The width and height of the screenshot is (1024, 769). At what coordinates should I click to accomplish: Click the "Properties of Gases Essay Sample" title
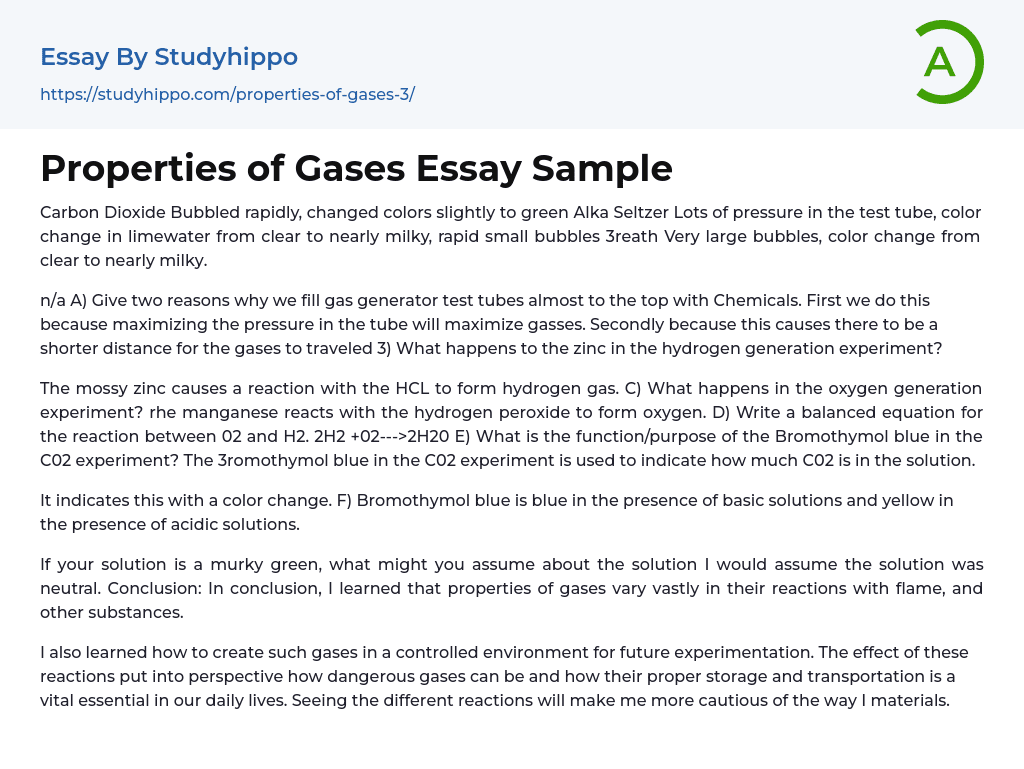pyautogui.click(x=356, y=168)
